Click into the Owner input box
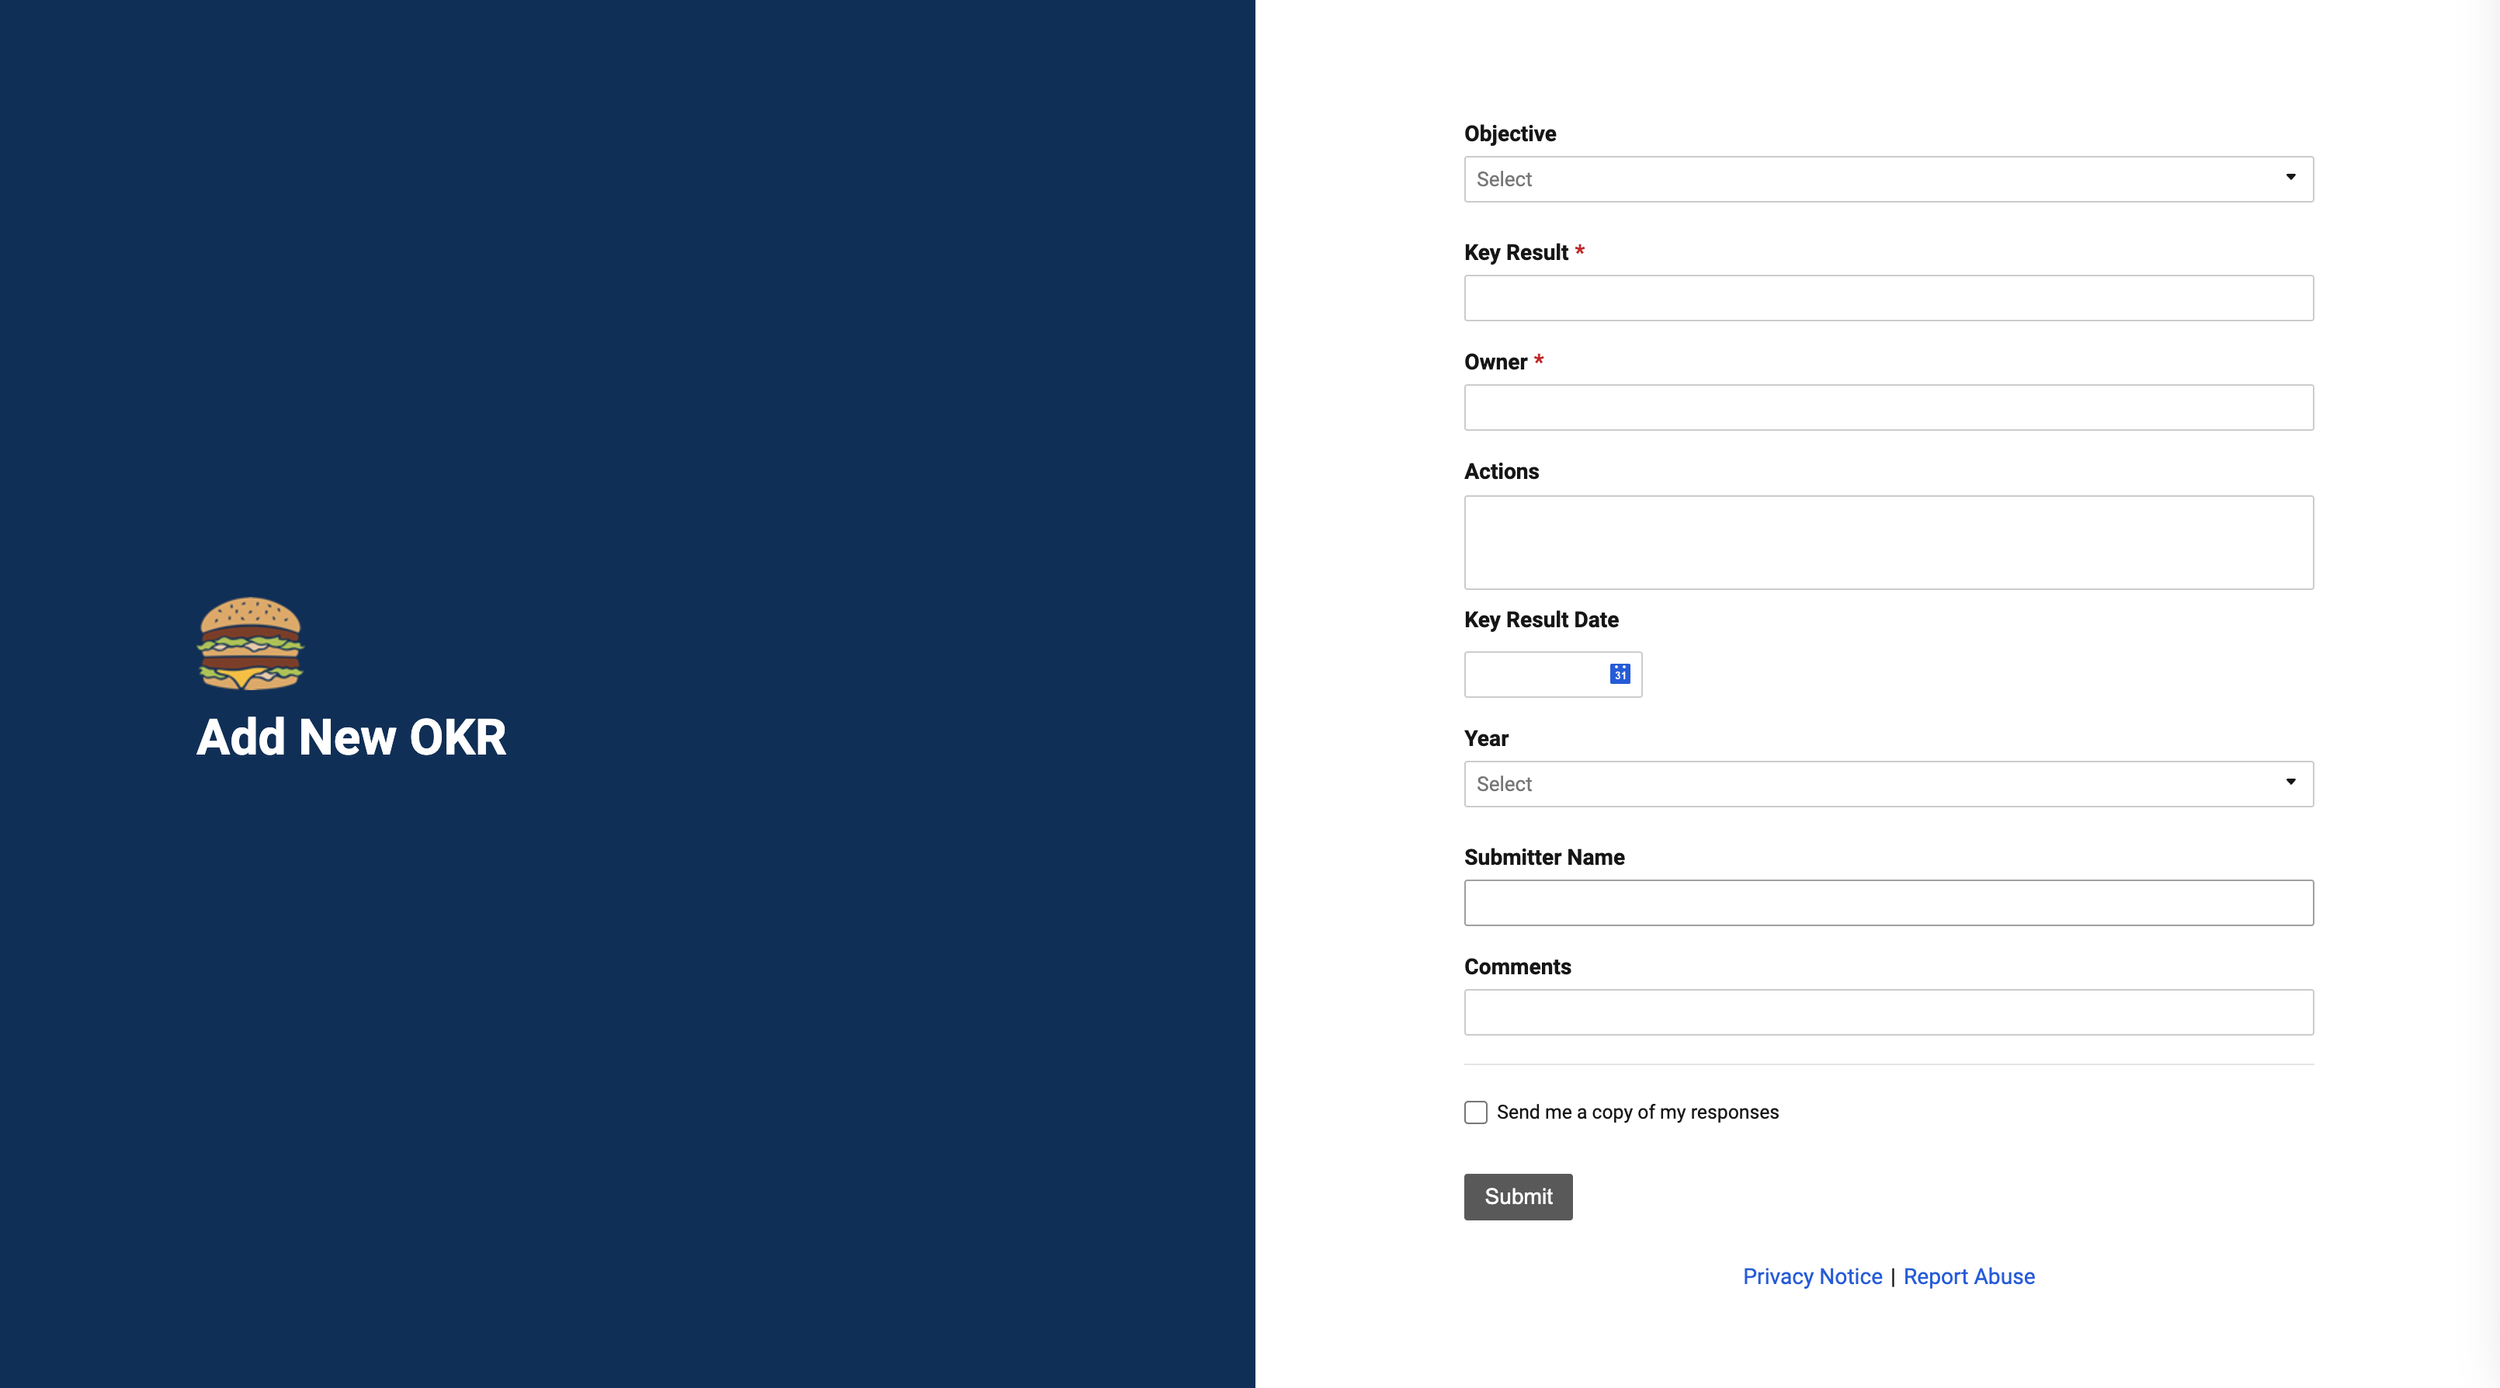 [x=1888, y=408]
